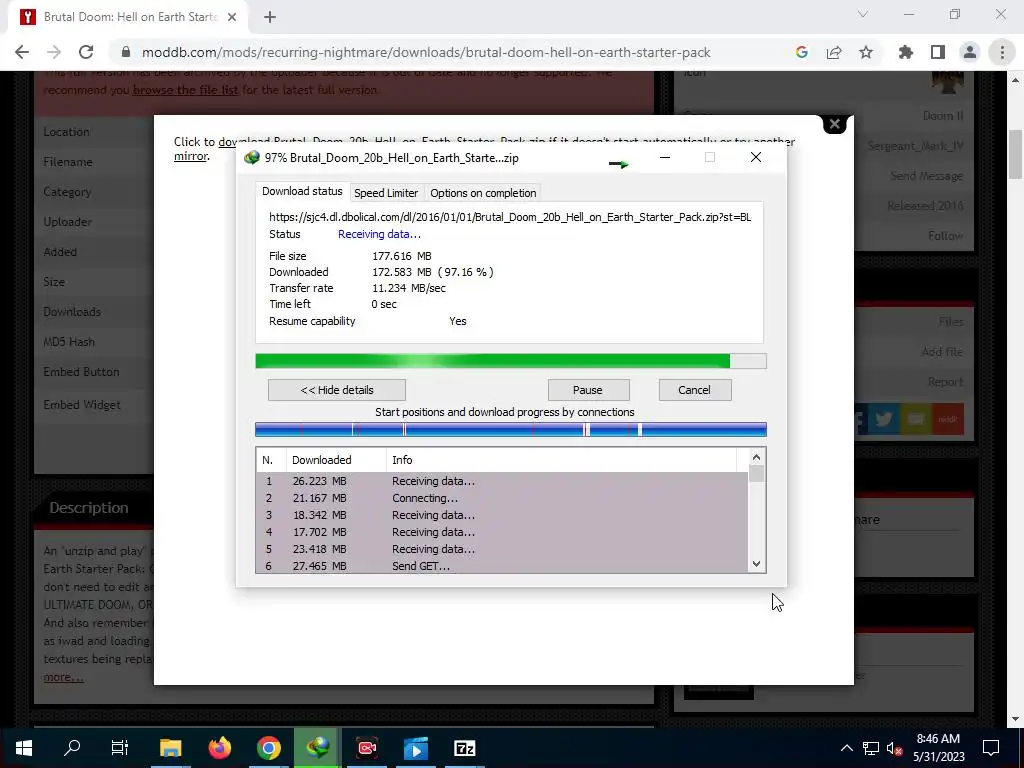This screenshot has width=1024, height=768.
Task: Click the IDM icon in dialog title
Action: [x=251, y=157]
